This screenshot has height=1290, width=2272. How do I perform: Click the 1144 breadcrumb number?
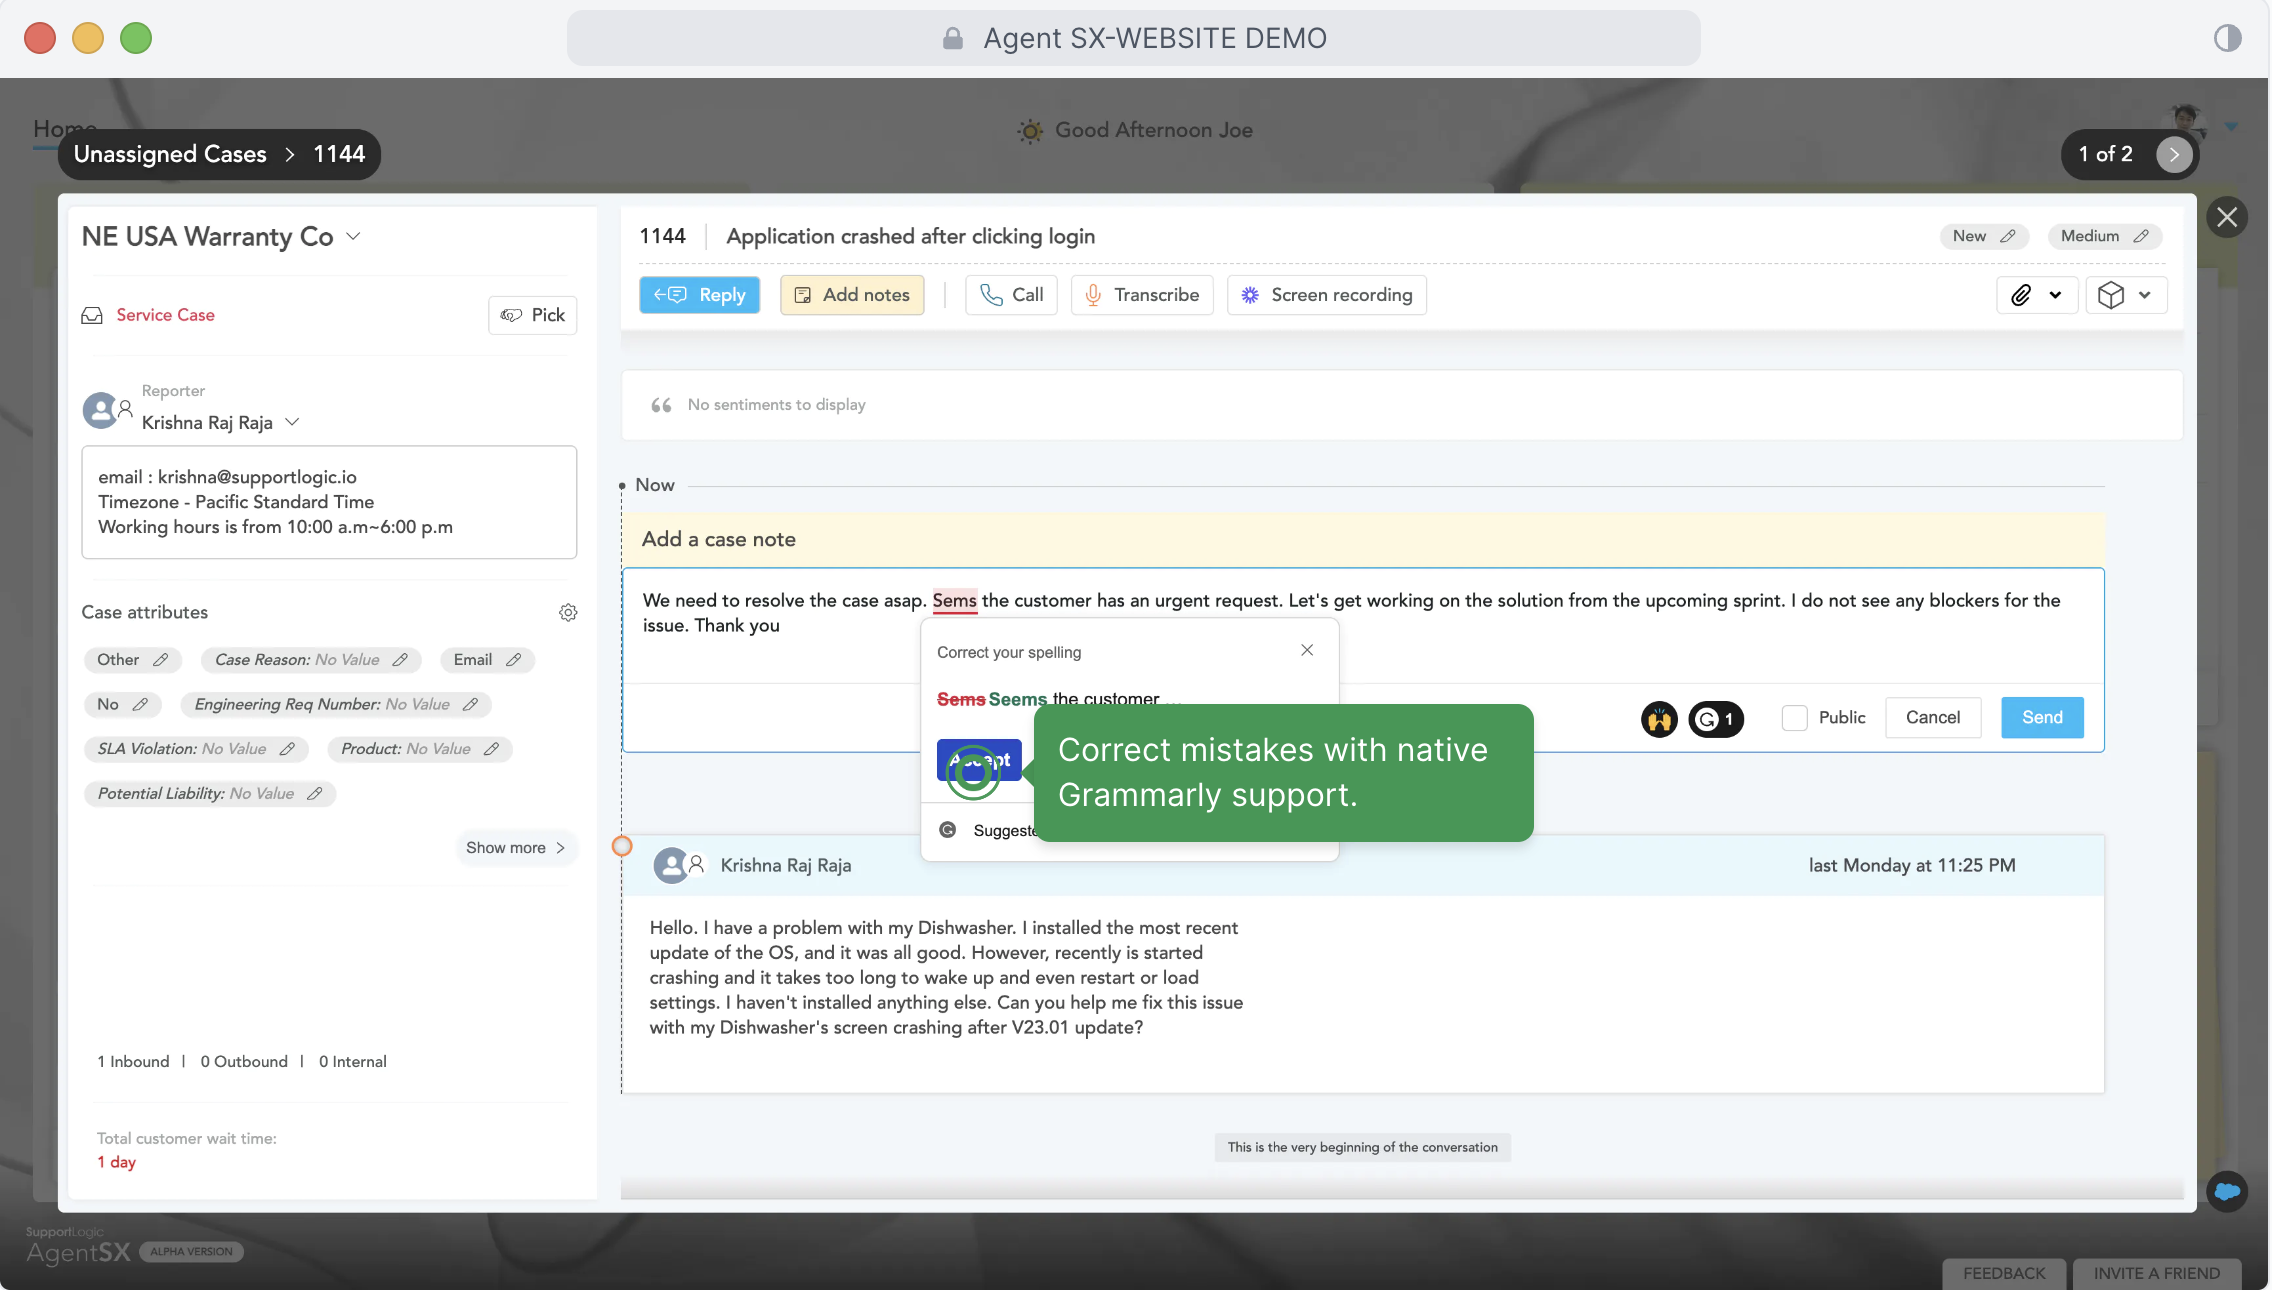339,154
